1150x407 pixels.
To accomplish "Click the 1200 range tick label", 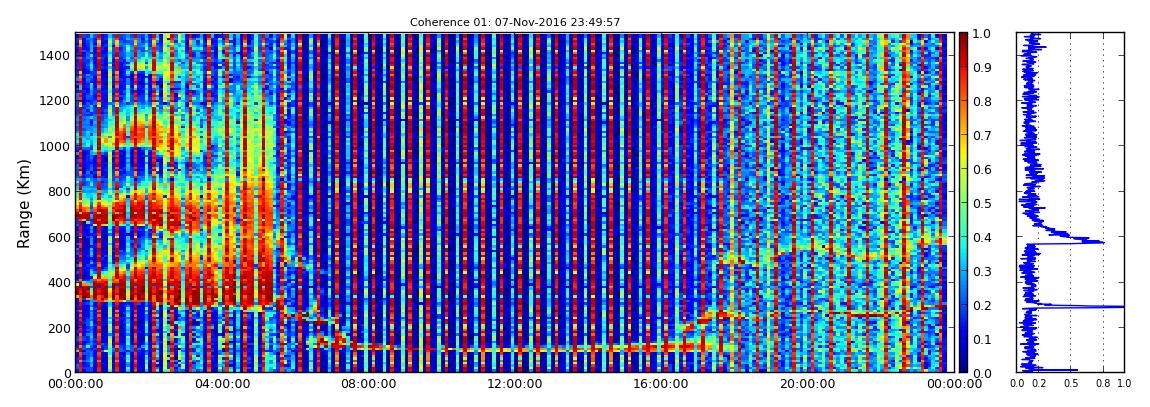I will pos(53,100).
